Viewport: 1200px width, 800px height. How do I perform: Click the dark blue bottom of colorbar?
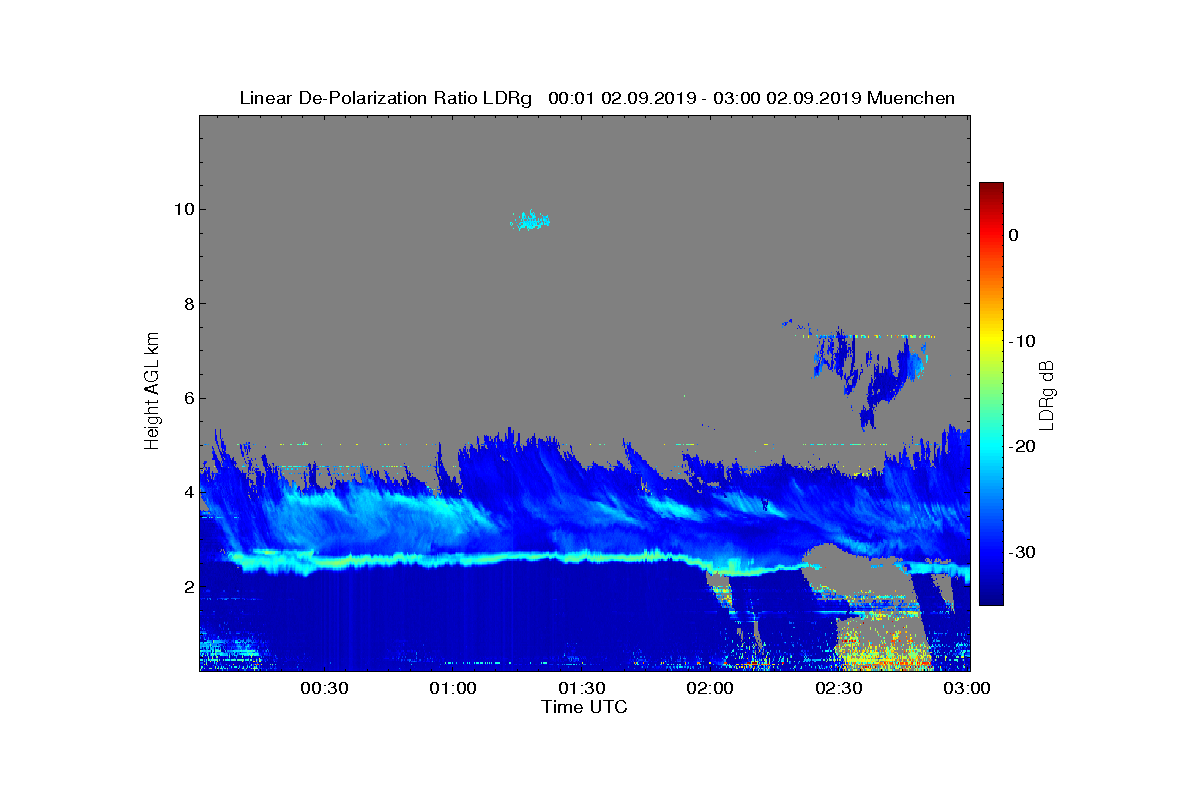pos(991,595)
